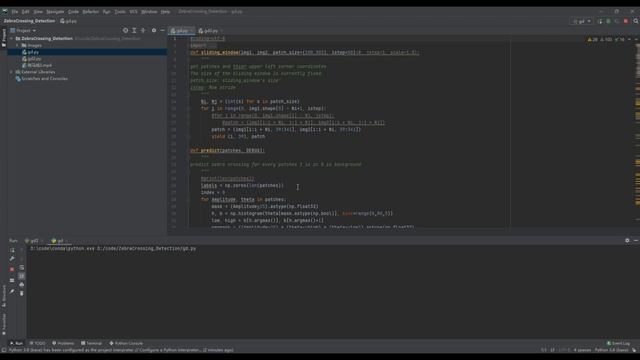Viewport: 640px width, 360px height.
Task: Open the View menu
Action: point(38,12)
